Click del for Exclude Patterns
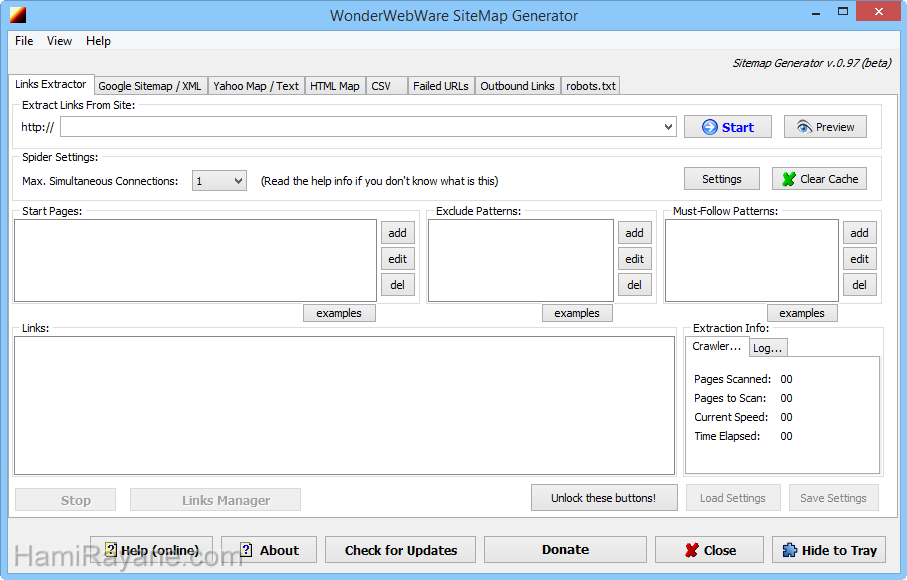The image size is (907, 580). click(635, 285)
